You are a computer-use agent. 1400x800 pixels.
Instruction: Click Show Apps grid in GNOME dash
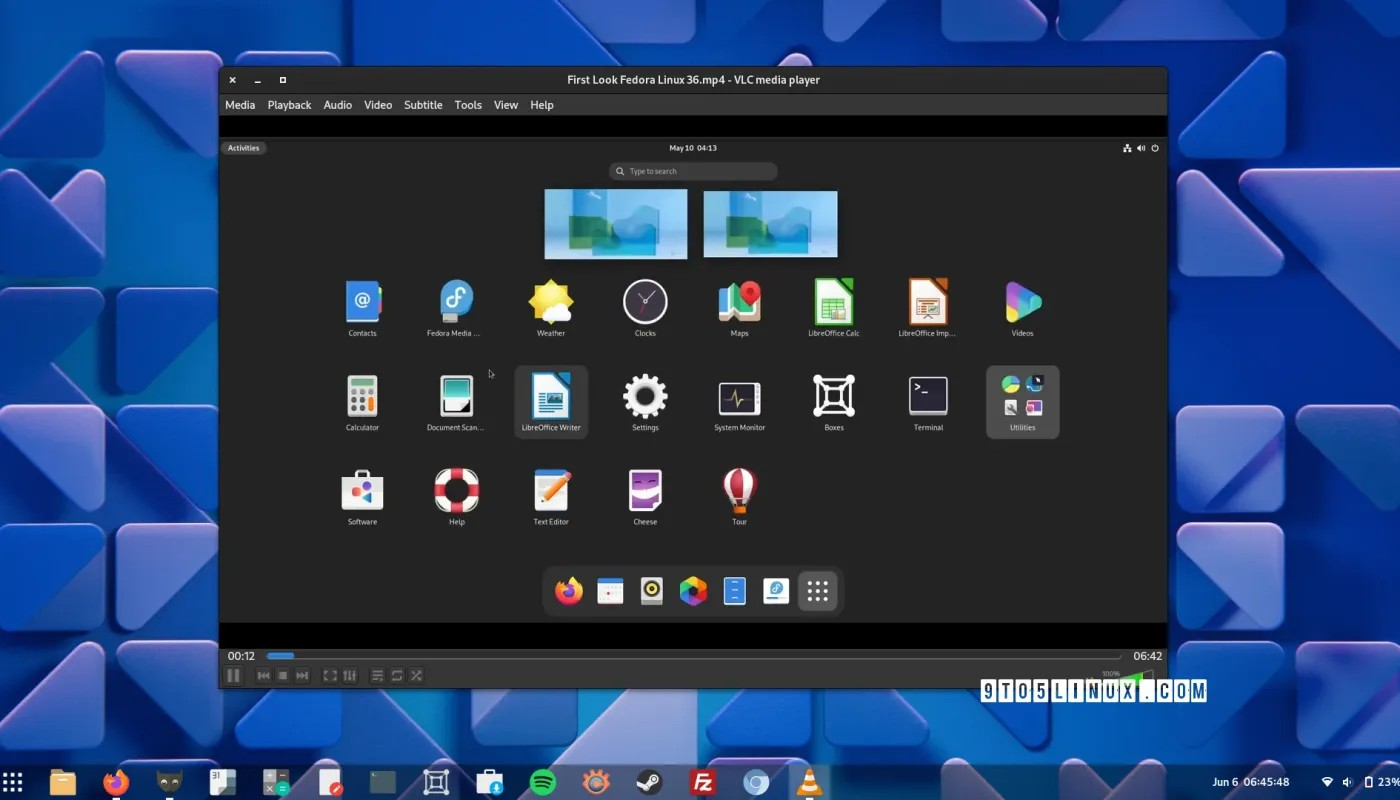(x=817, y=591)
